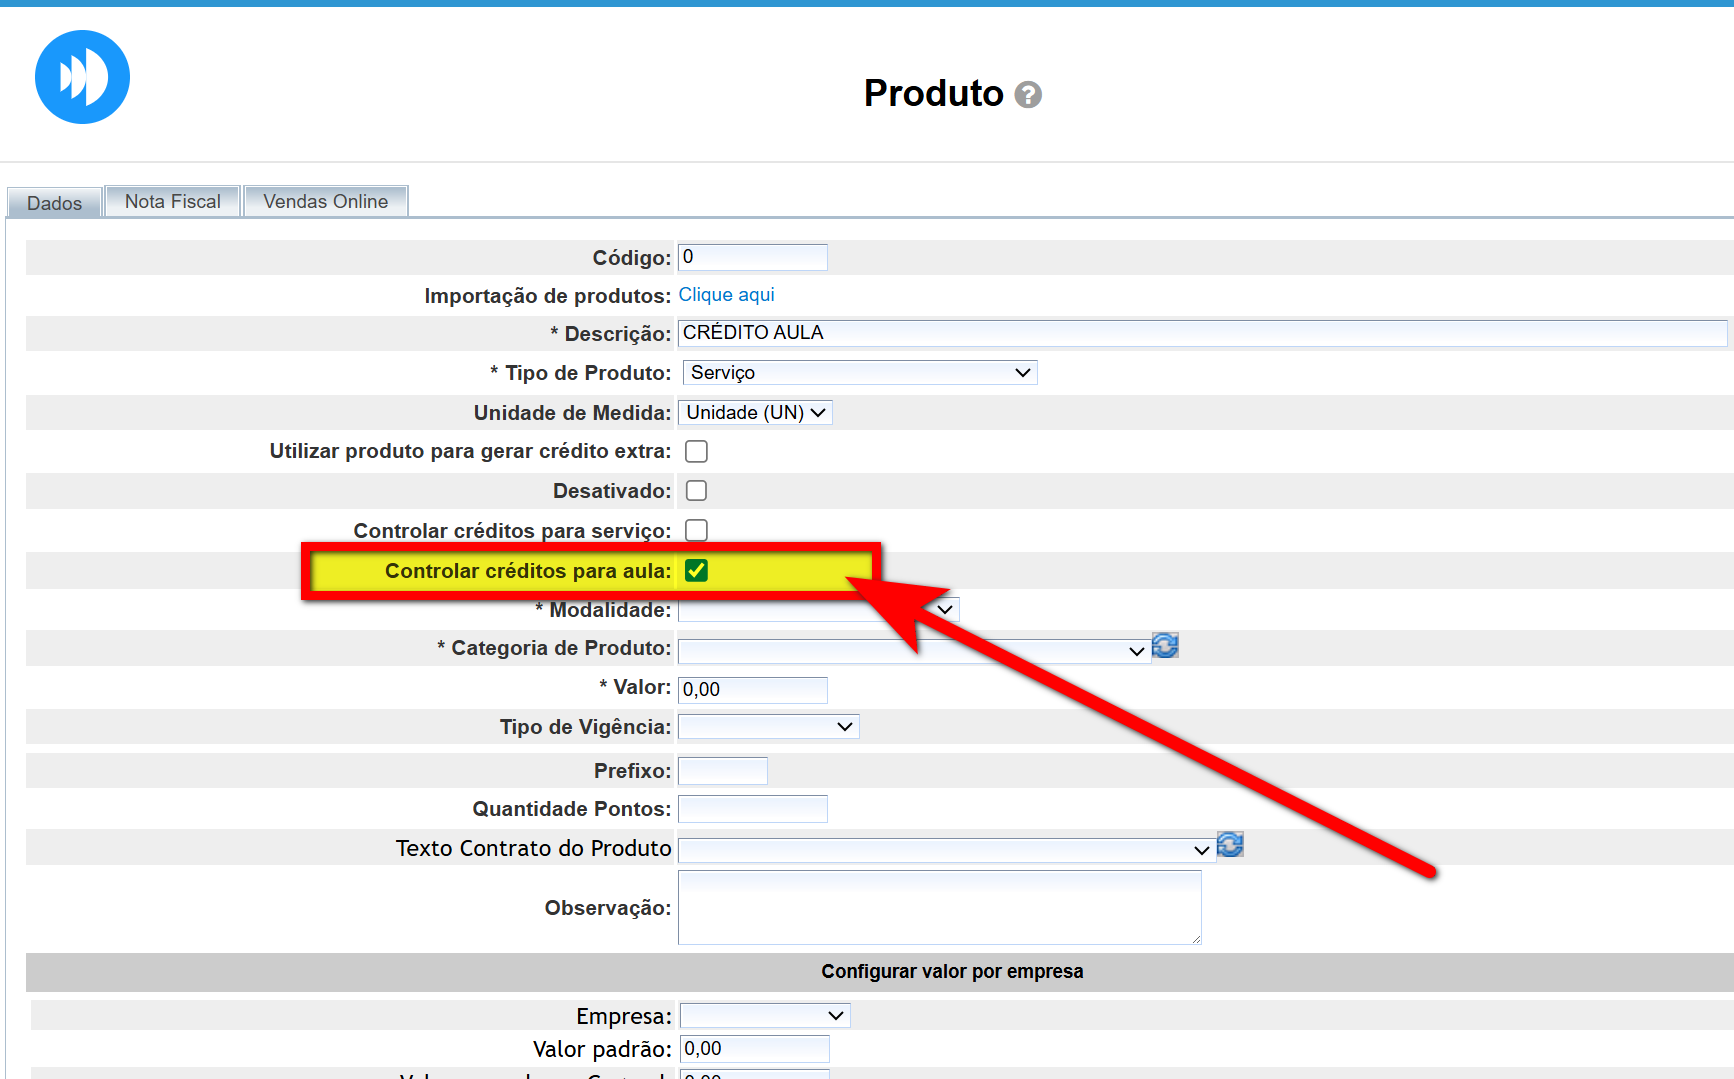Refresh the Categoria de Produto list
The width and height of the screenshot is (1734, 1079).
[x=1165, y=646]
